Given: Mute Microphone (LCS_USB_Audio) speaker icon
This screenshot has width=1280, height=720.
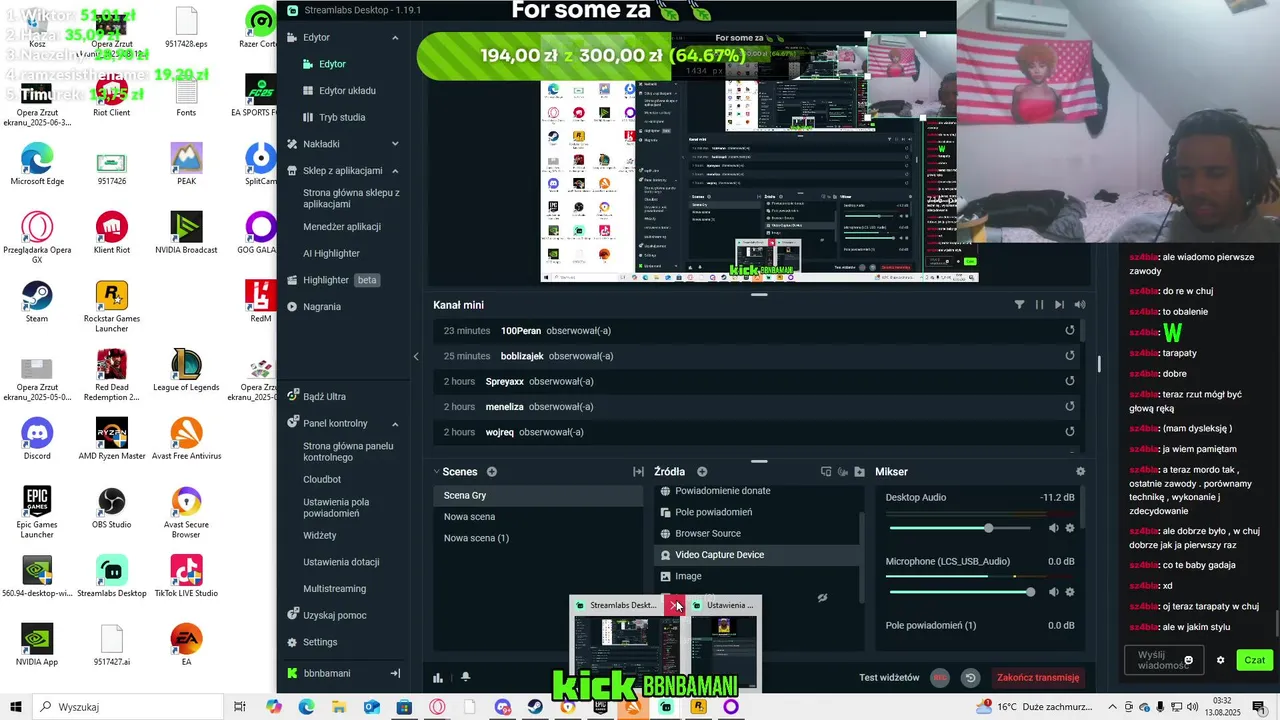Looking at the screenshot, I should [1053, 592].
